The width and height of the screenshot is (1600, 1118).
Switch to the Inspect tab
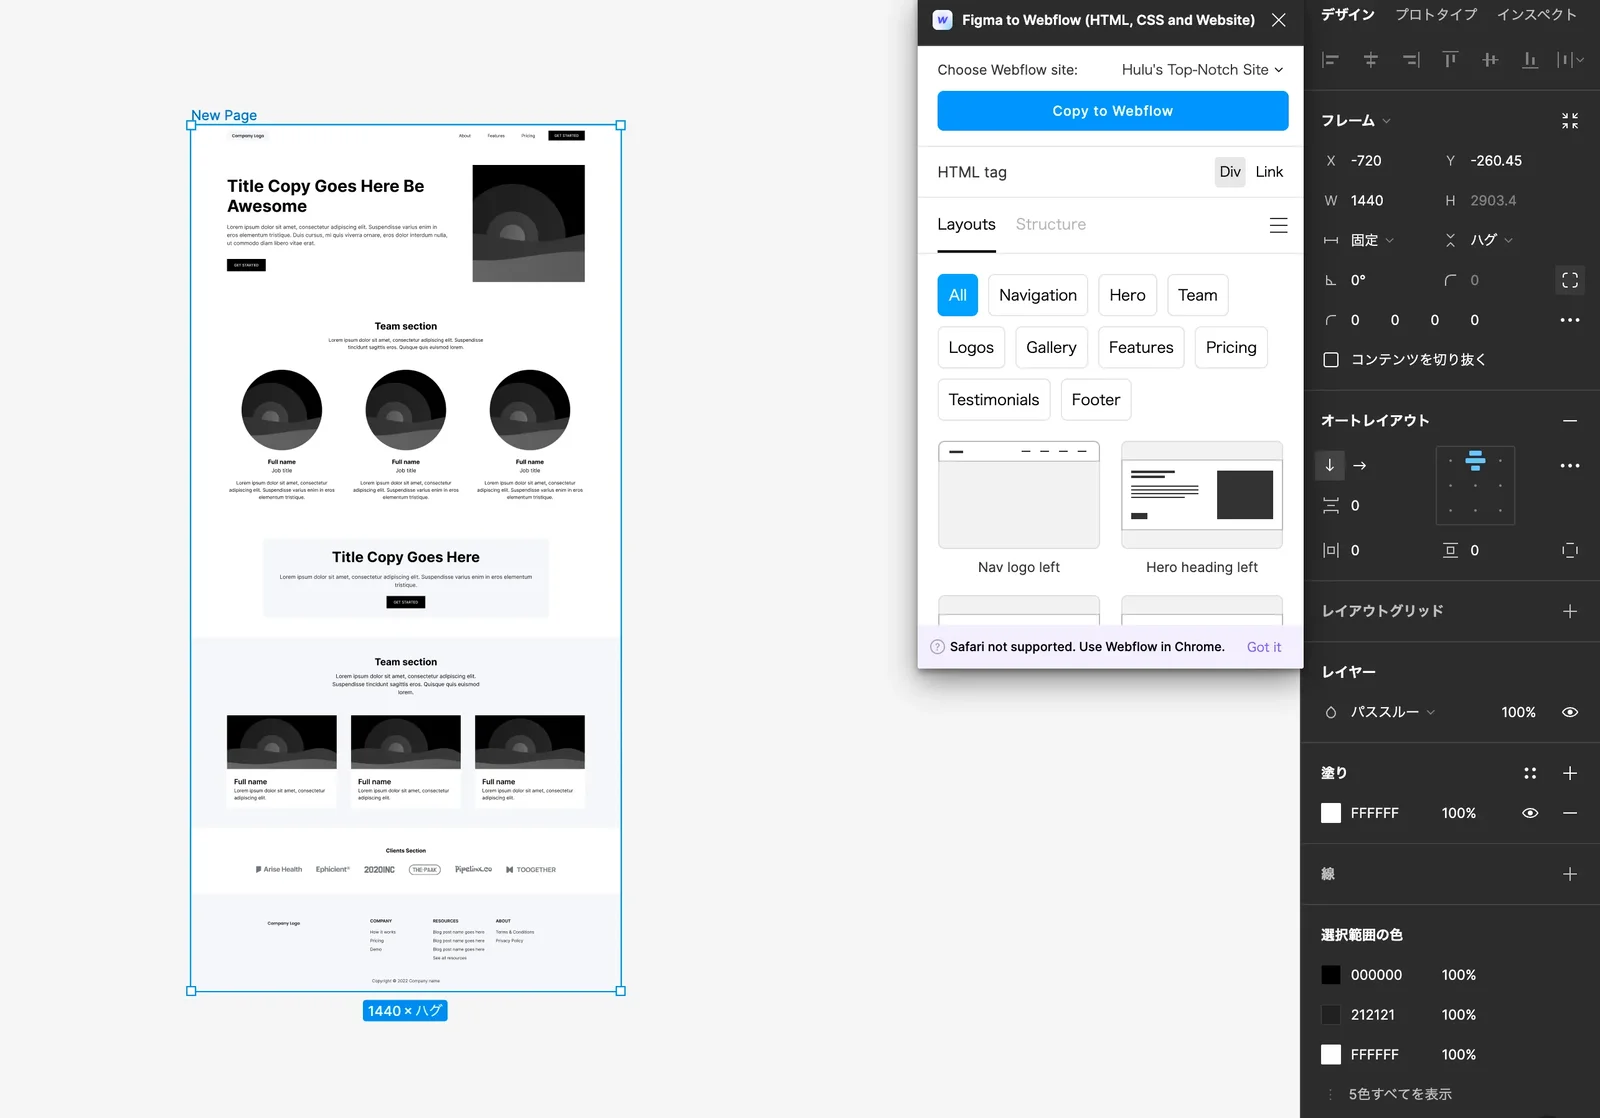pyautogui.click(x=1536, y=15)
